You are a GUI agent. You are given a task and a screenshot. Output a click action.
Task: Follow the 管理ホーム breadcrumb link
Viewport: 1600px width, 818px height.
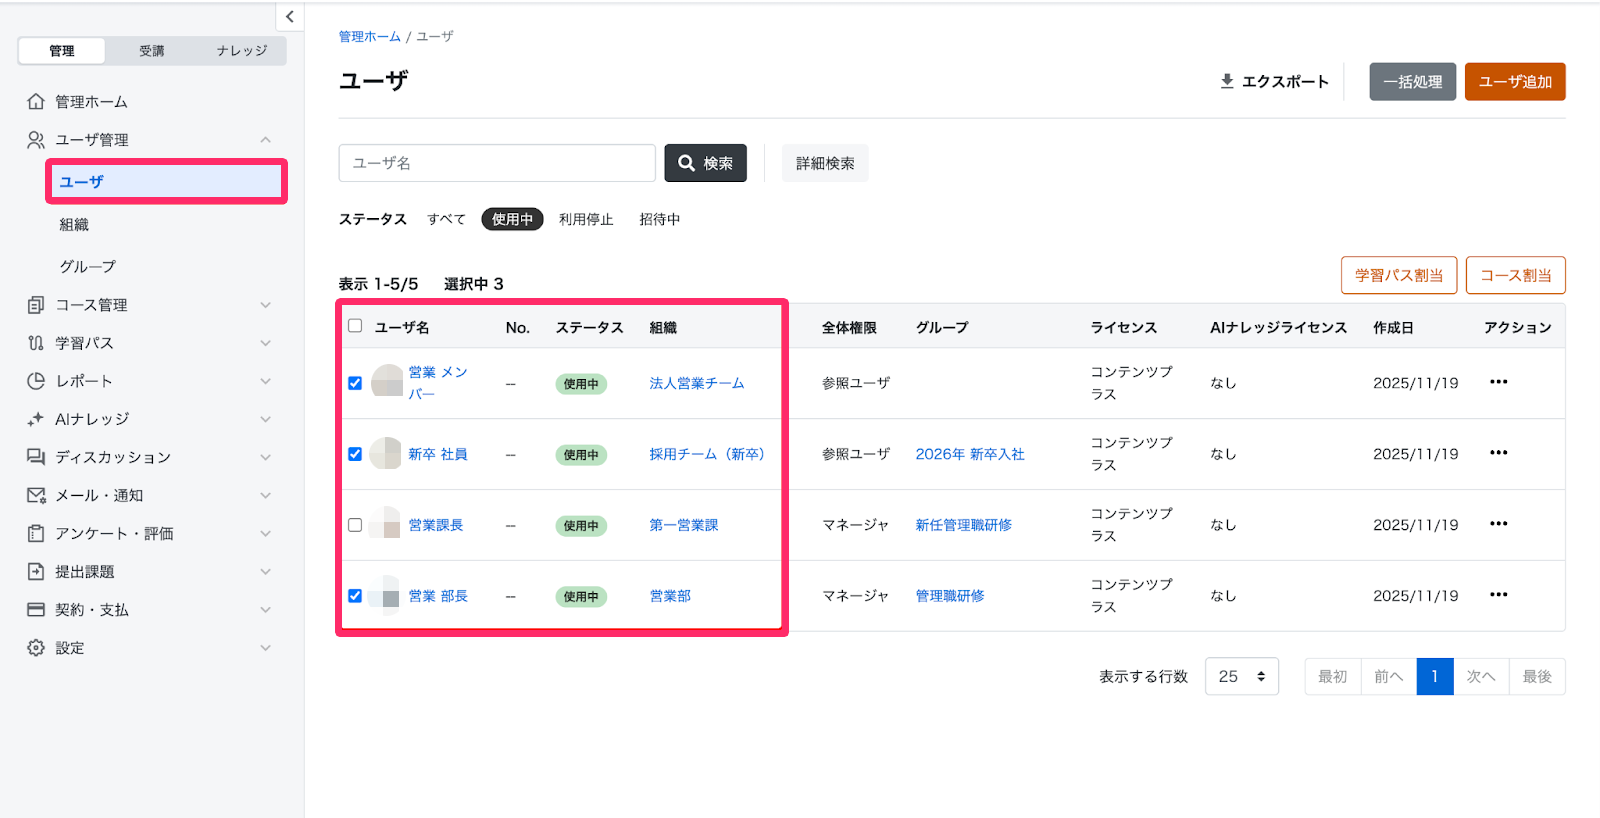[369, 36]
